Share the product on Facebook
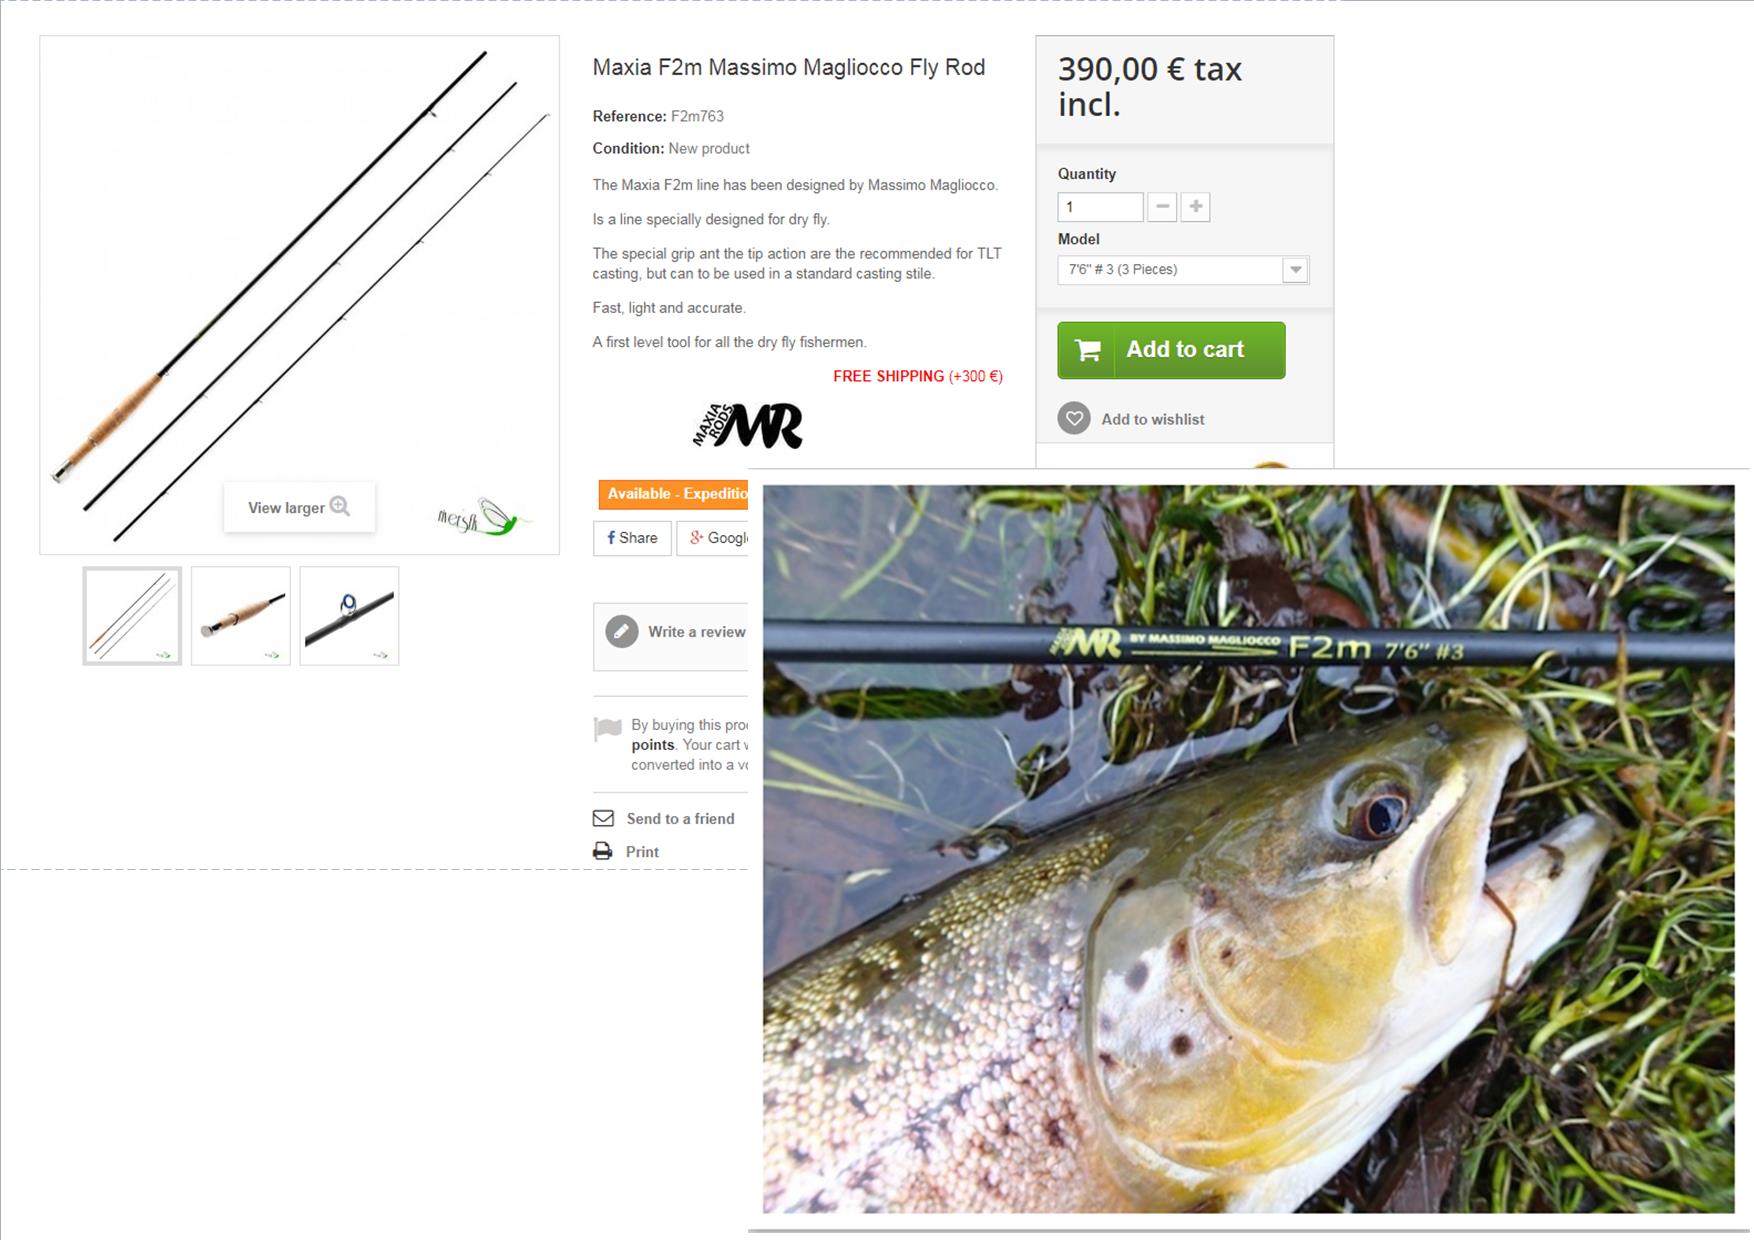Image resolution: width=1754 pixels, height=1240 pixels. click(x=632, y=538)
